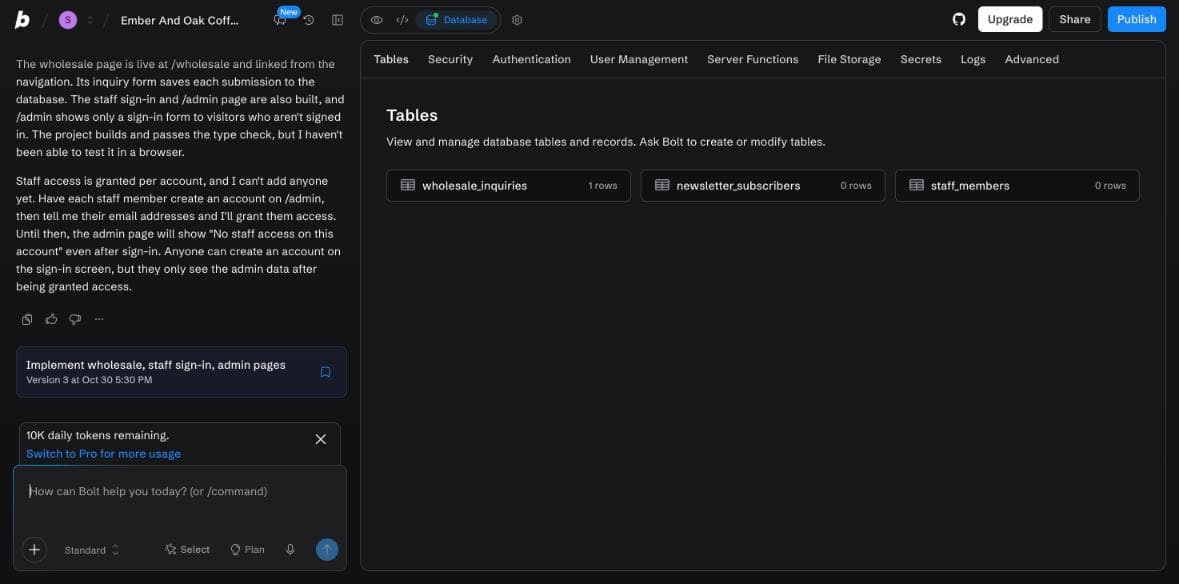Switch to the Security tab
Image resolution: width=1179 pixels, height=584 pixels.
(x=450, y=59)
